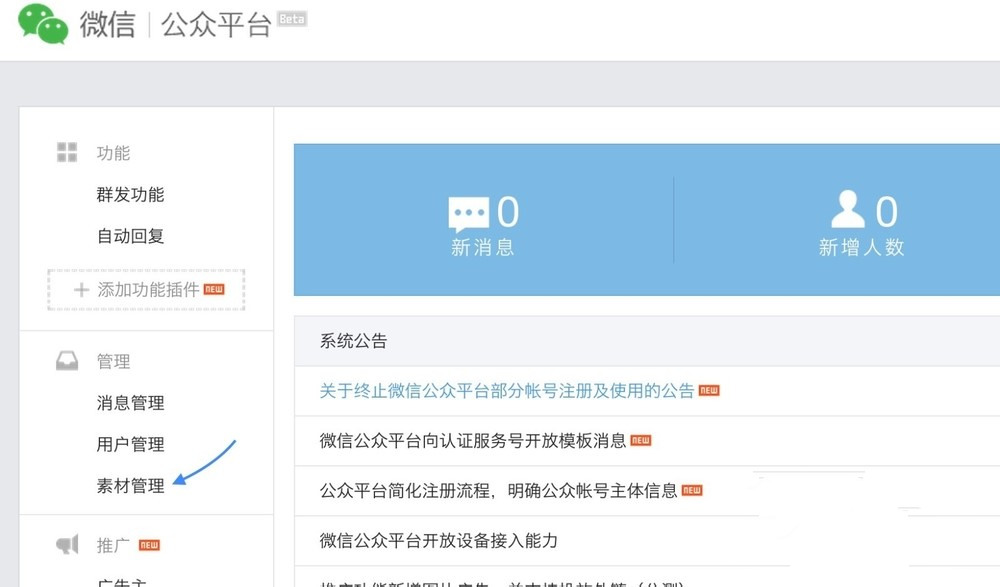1000x587 pixels.
Task: Open the 向认证服务号开放模板消息 announcement
Action: point(473,441)
